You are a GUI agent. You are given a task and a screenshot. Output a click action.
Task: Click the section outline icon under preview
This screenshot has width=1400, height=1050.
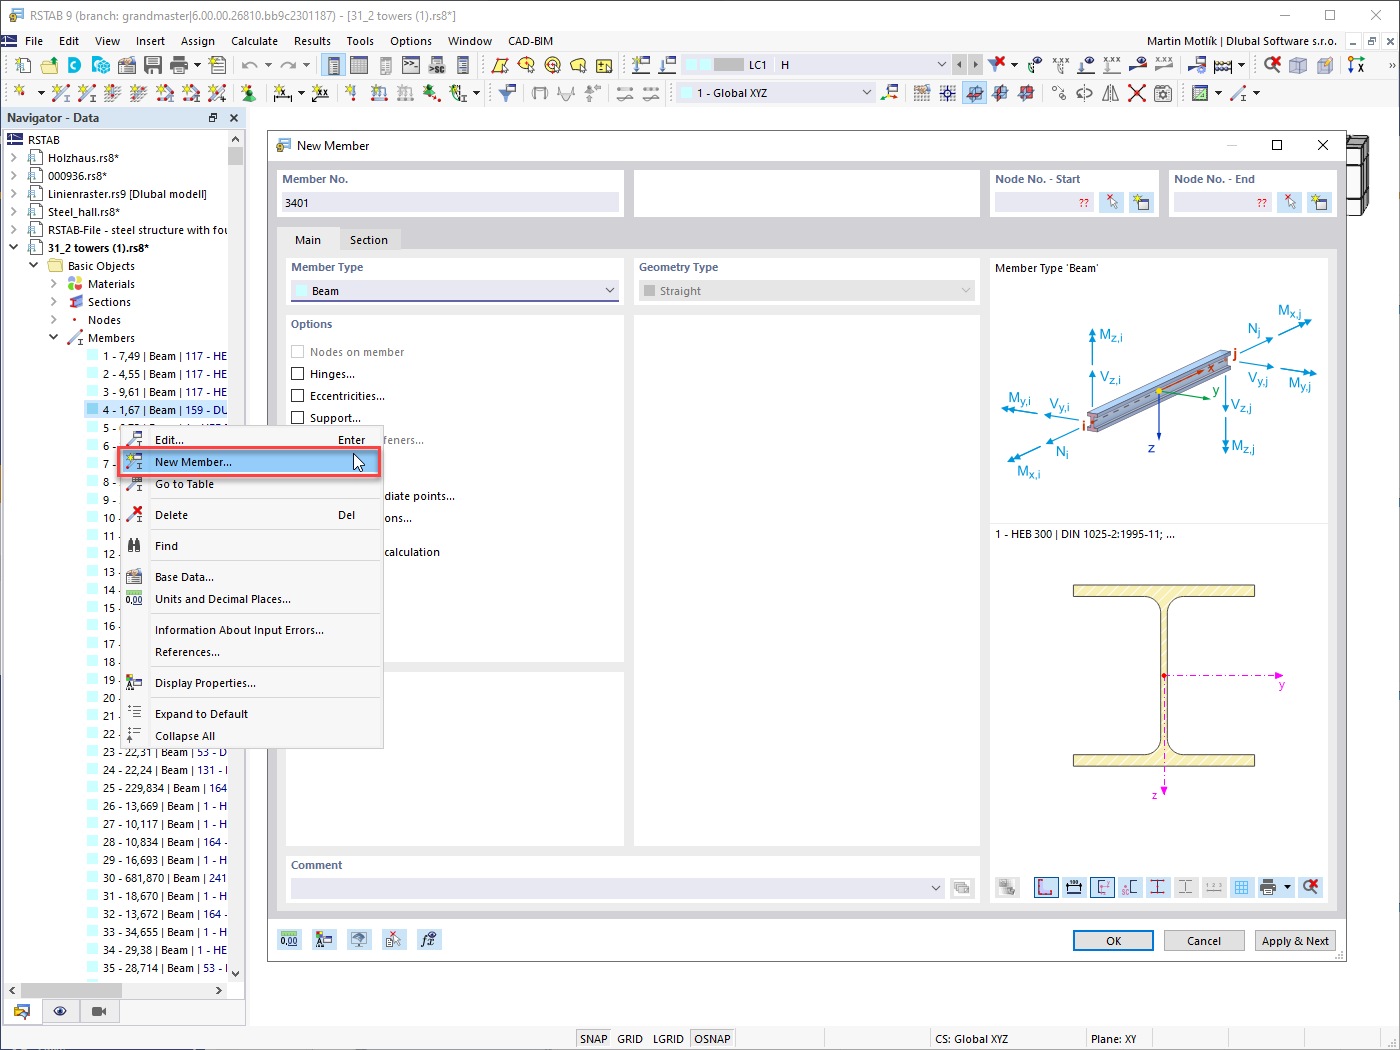click(1046, 887)
